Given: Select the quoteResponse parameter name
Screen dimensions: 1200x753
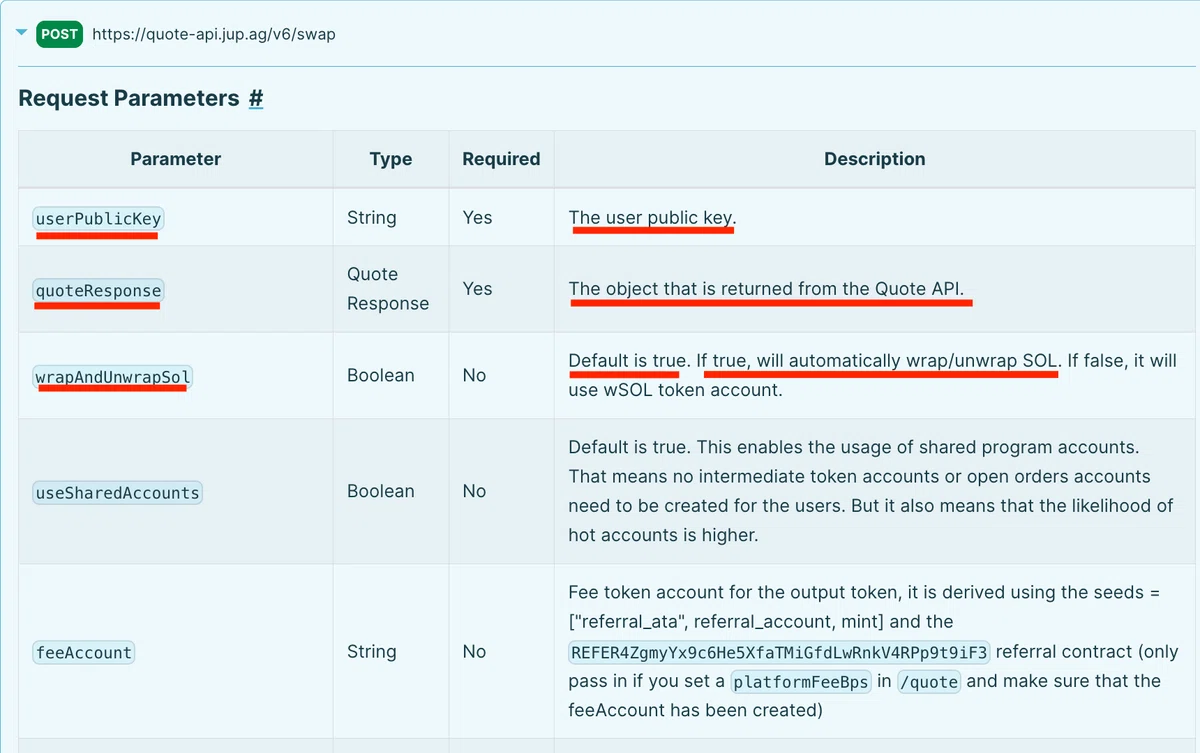Looking at the screenshot, I should (x=98, y=290).
